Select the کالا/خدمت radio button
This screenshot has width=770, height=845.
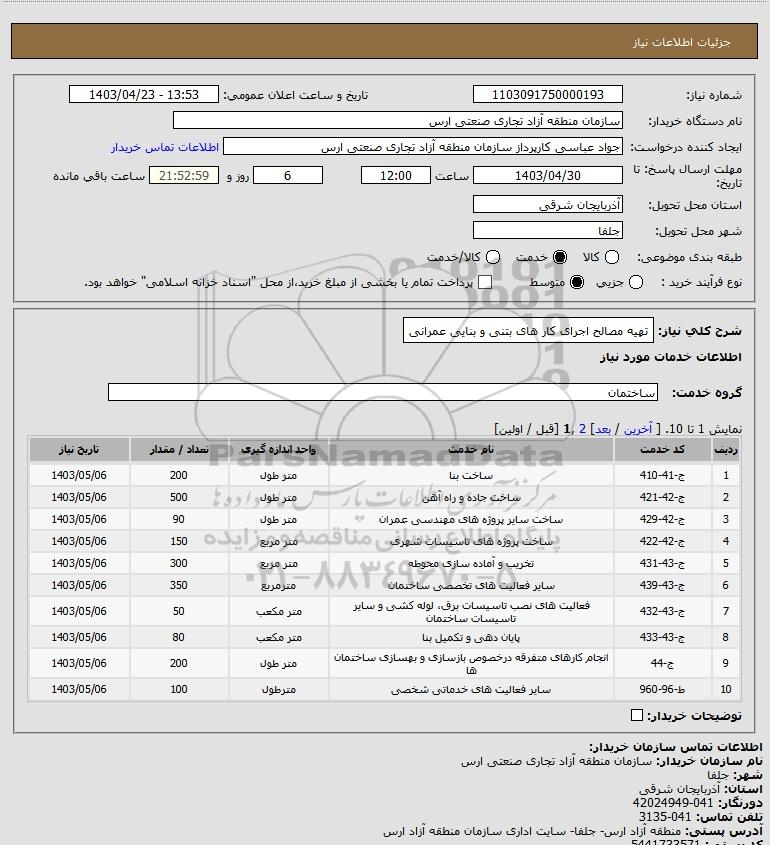click(492, 257)
